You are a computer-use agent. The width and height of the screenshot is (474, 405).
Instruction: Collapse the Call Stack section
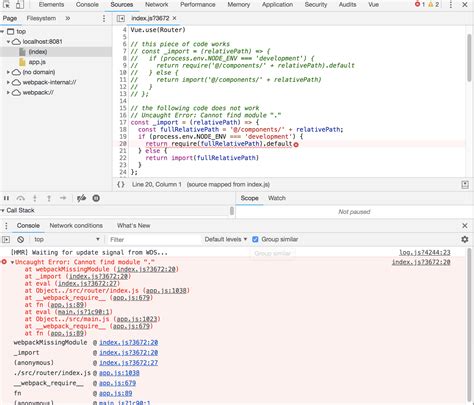tap(3, 210)
